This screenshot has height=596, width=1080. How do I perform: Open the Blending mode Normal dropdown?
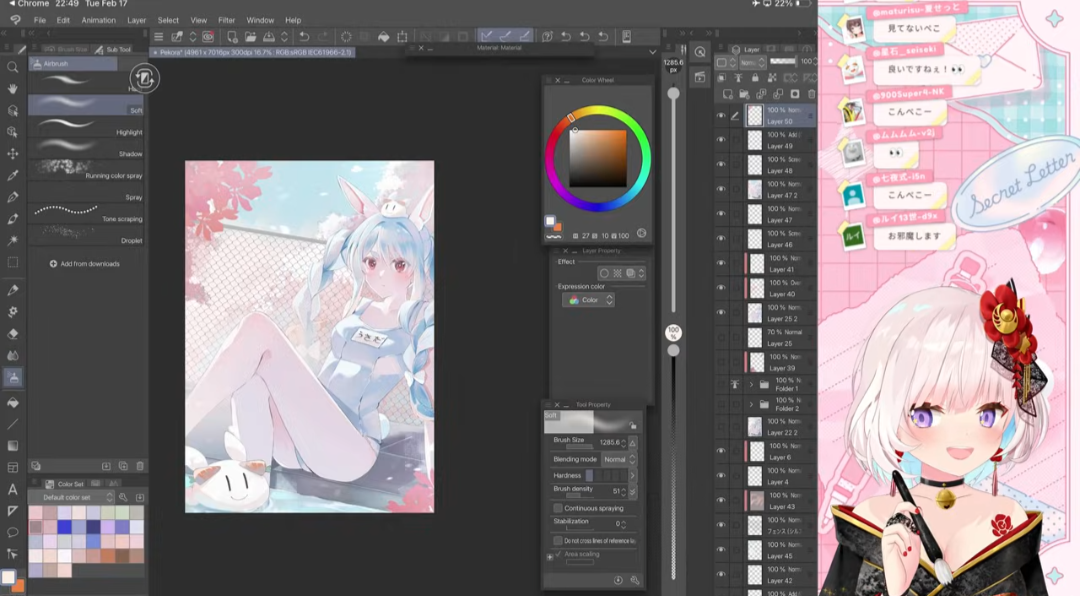[617, 459]
